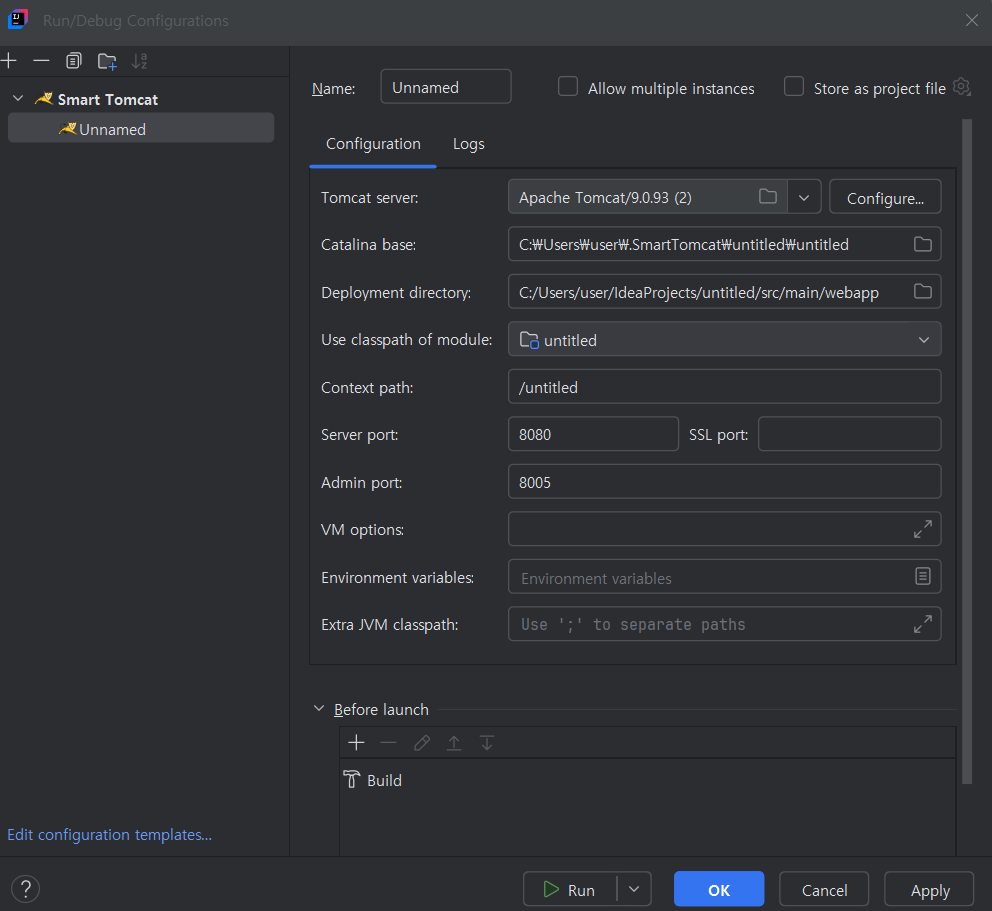Remove the Before launch task
Viewport: 992px width, 911px height.
pos(388,742)
